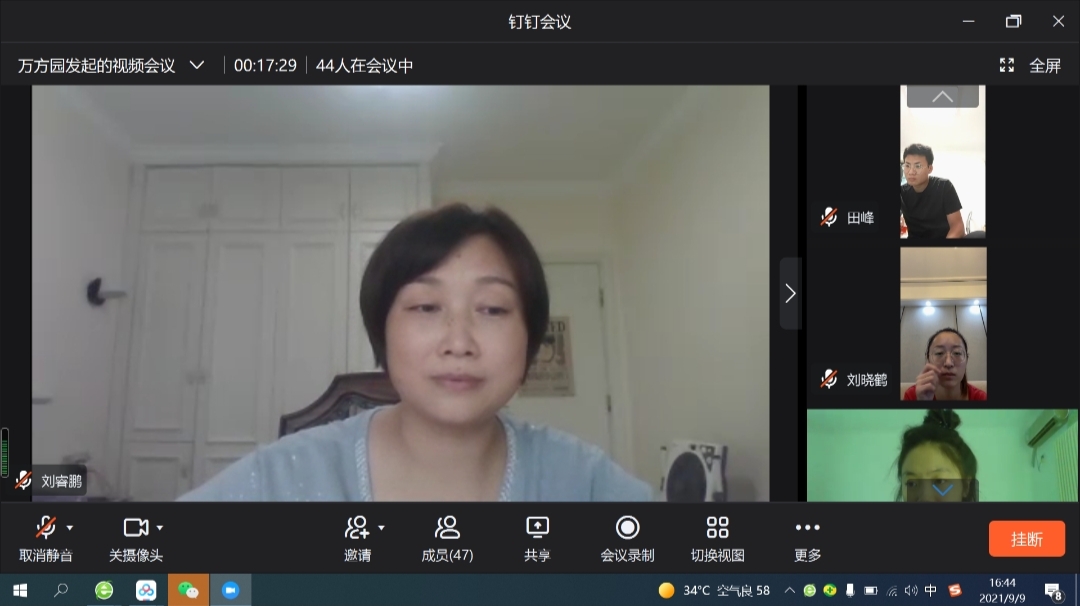Click the 全屏 text label
Viewport: 1080px width, 606px height.
tap(1045, 65)
